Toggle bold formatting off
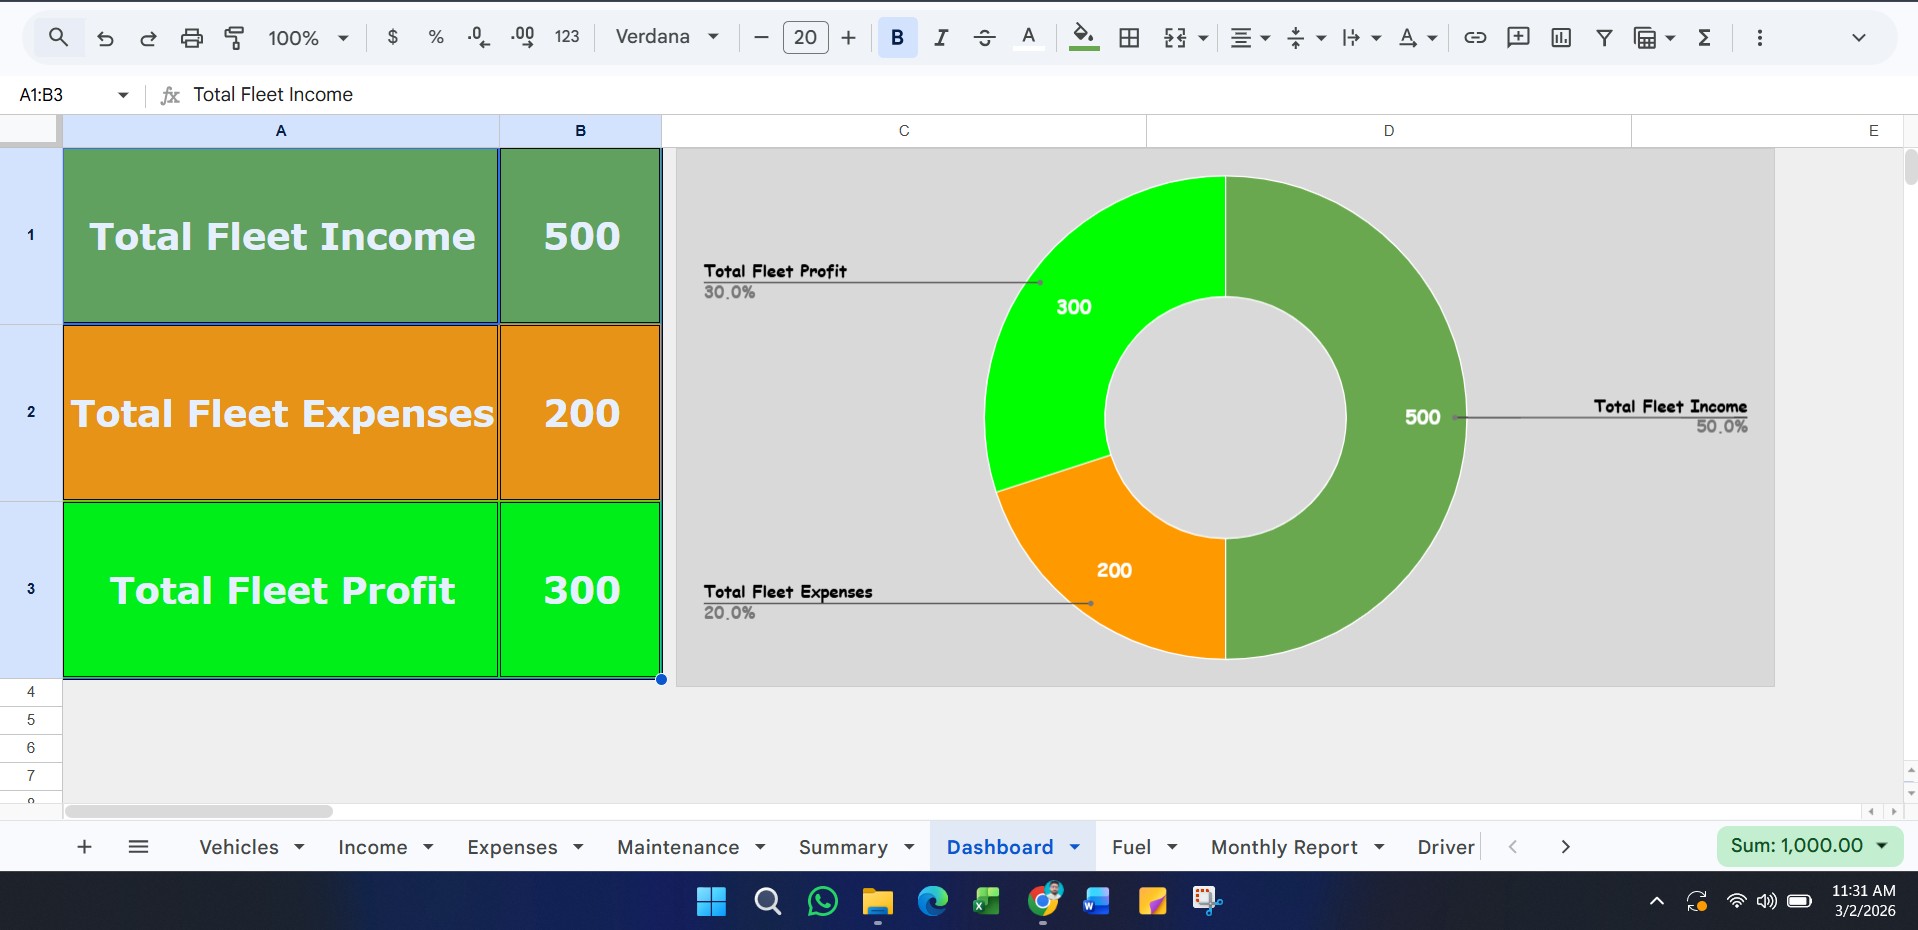Screen dimensions: 1918x930 (x=897, y=38)
